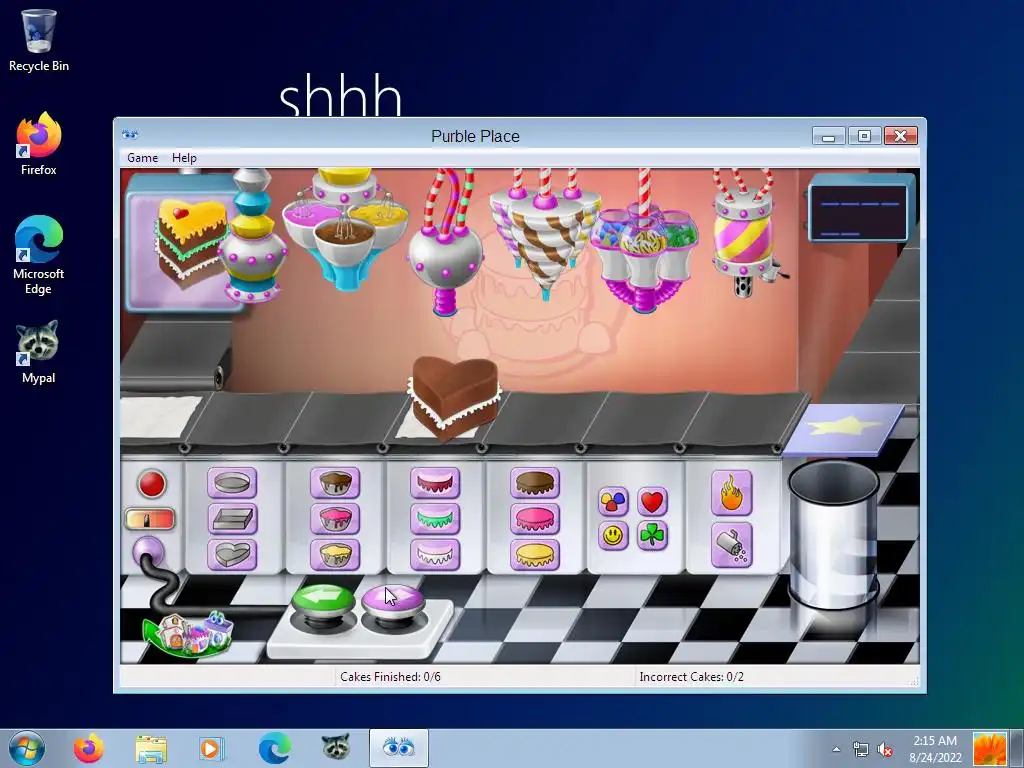Hit the red round stop button
The width and height of the screenshot is (1024, 768).
(152, 485)
